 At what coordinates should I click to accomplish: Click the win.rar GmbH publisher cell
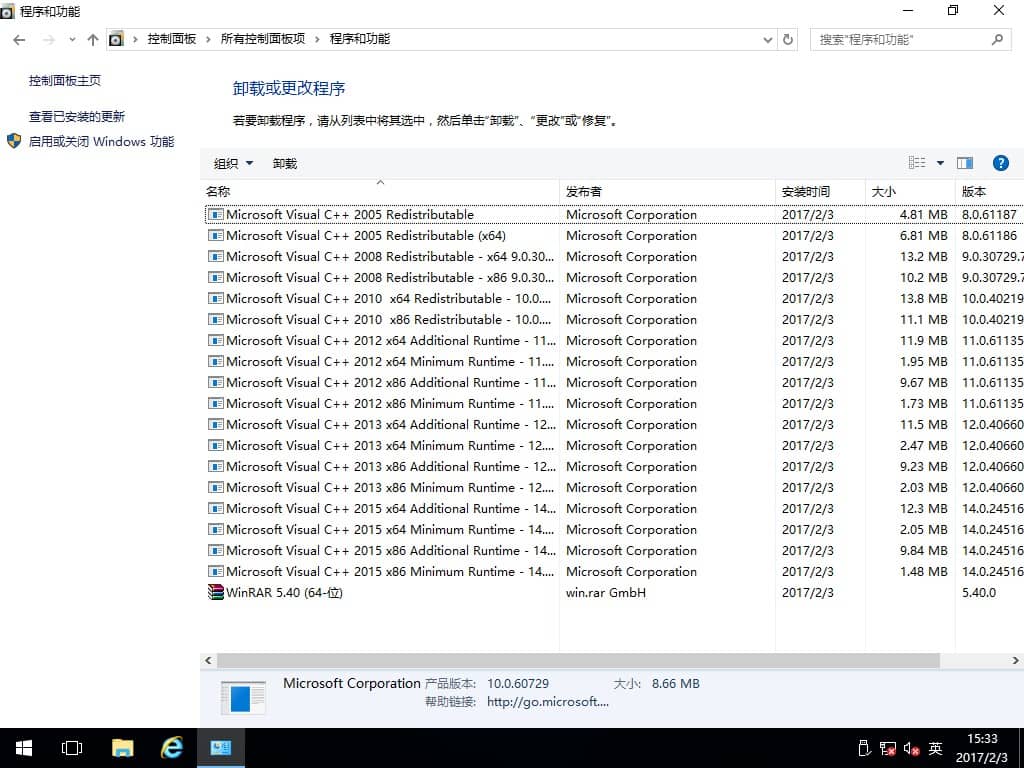click(x=606, y=592)
